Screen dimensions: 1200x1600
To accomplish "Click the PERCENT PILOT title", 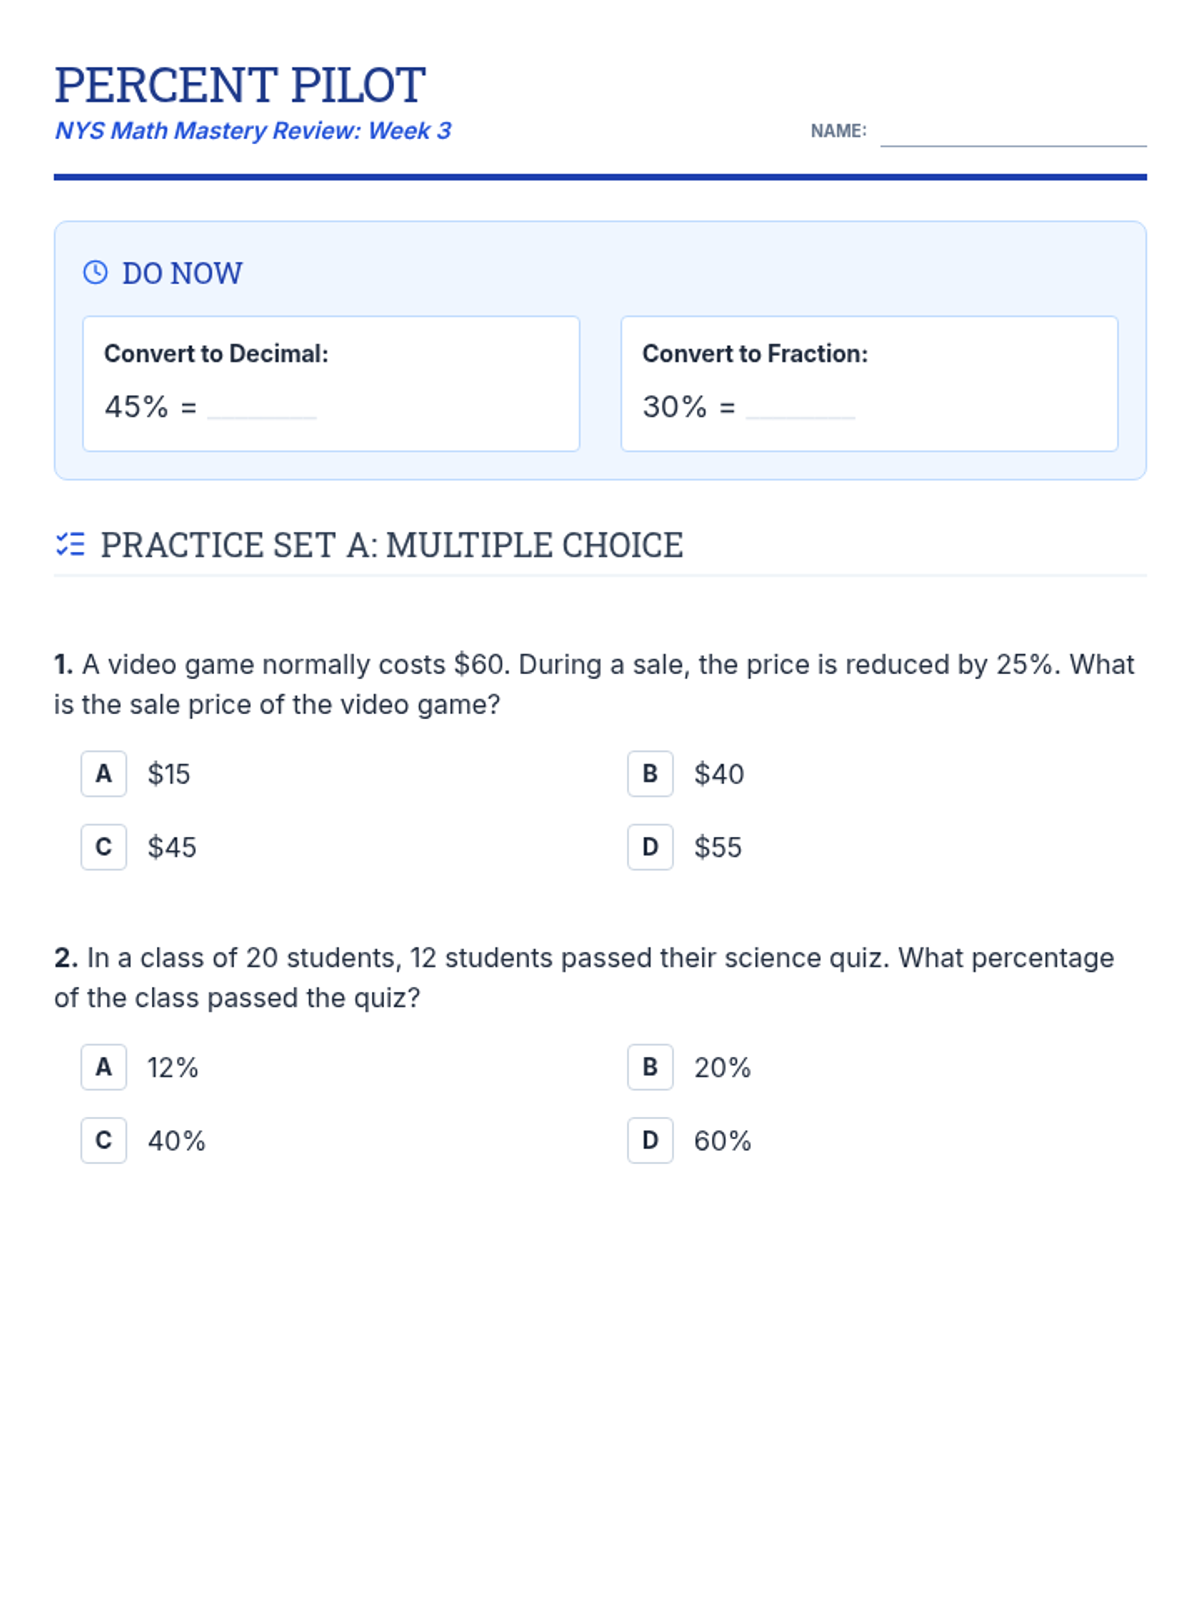I will point(240,85).
